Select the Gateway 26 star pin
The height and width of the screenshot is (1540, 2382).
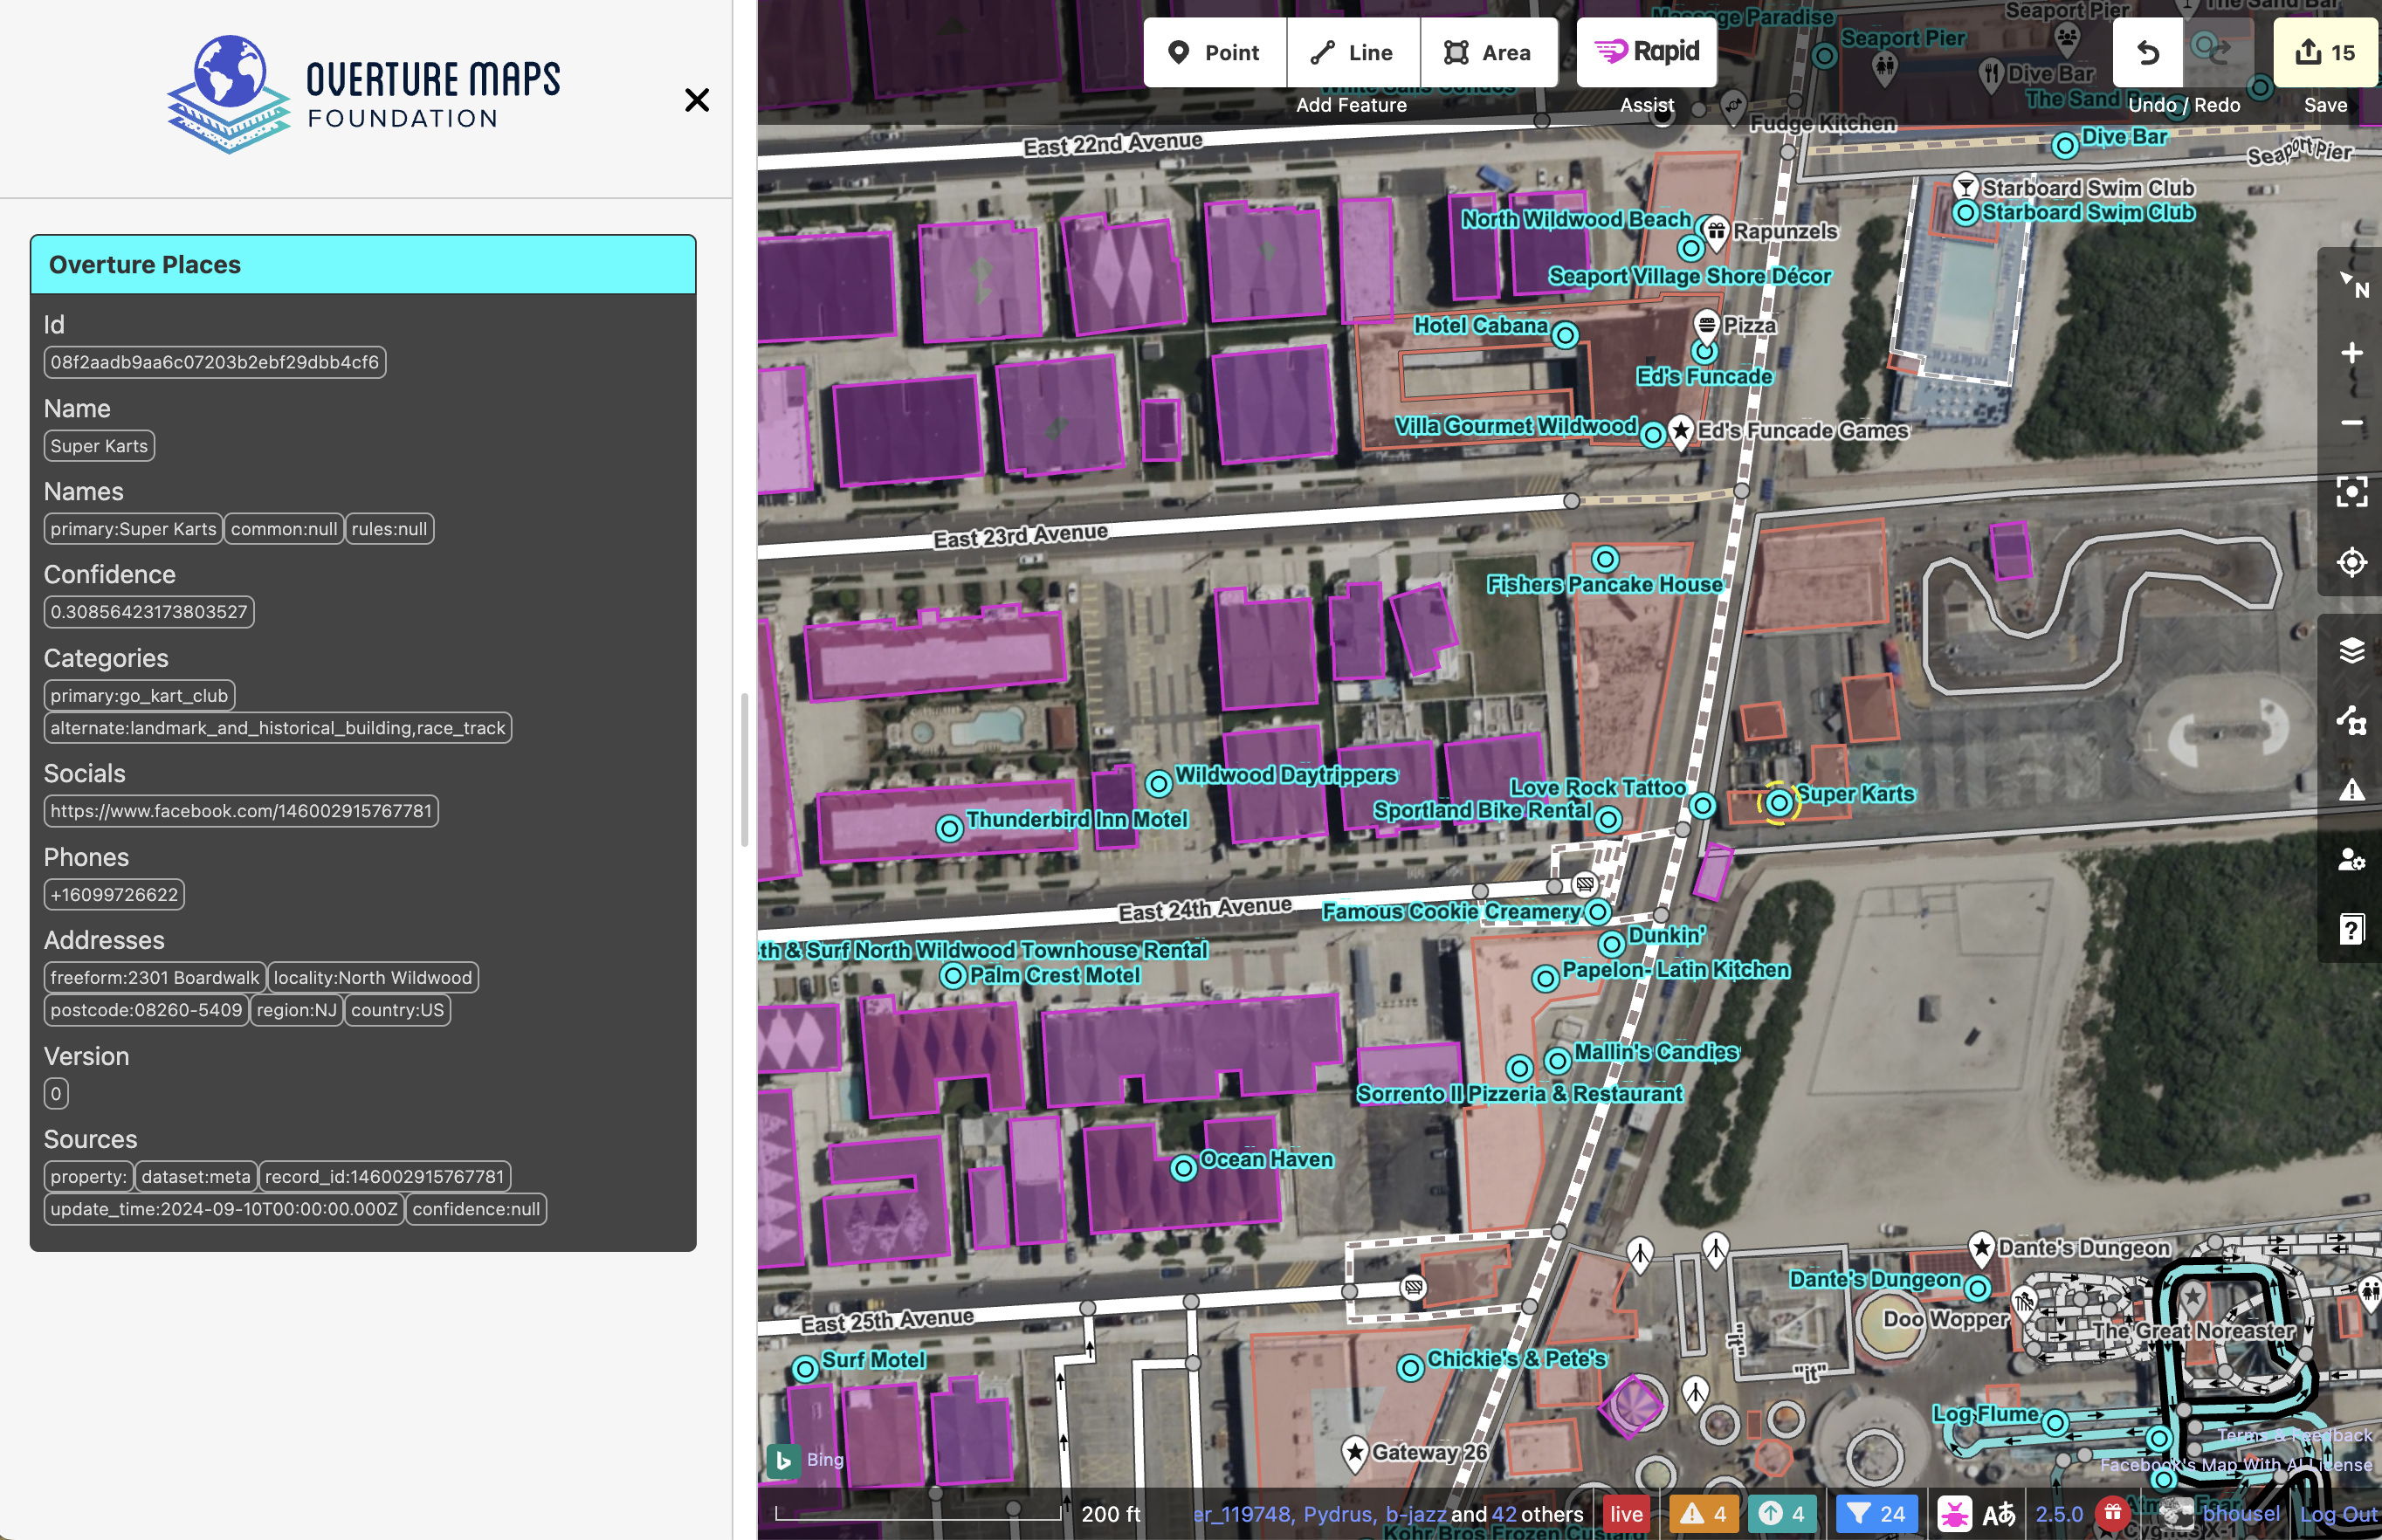click(1355, 1453)
